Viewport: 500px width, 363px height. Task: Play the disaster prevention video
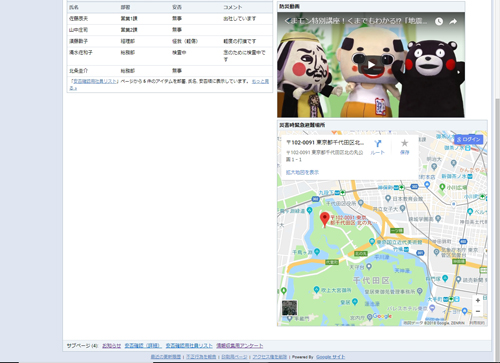(371, 65)
